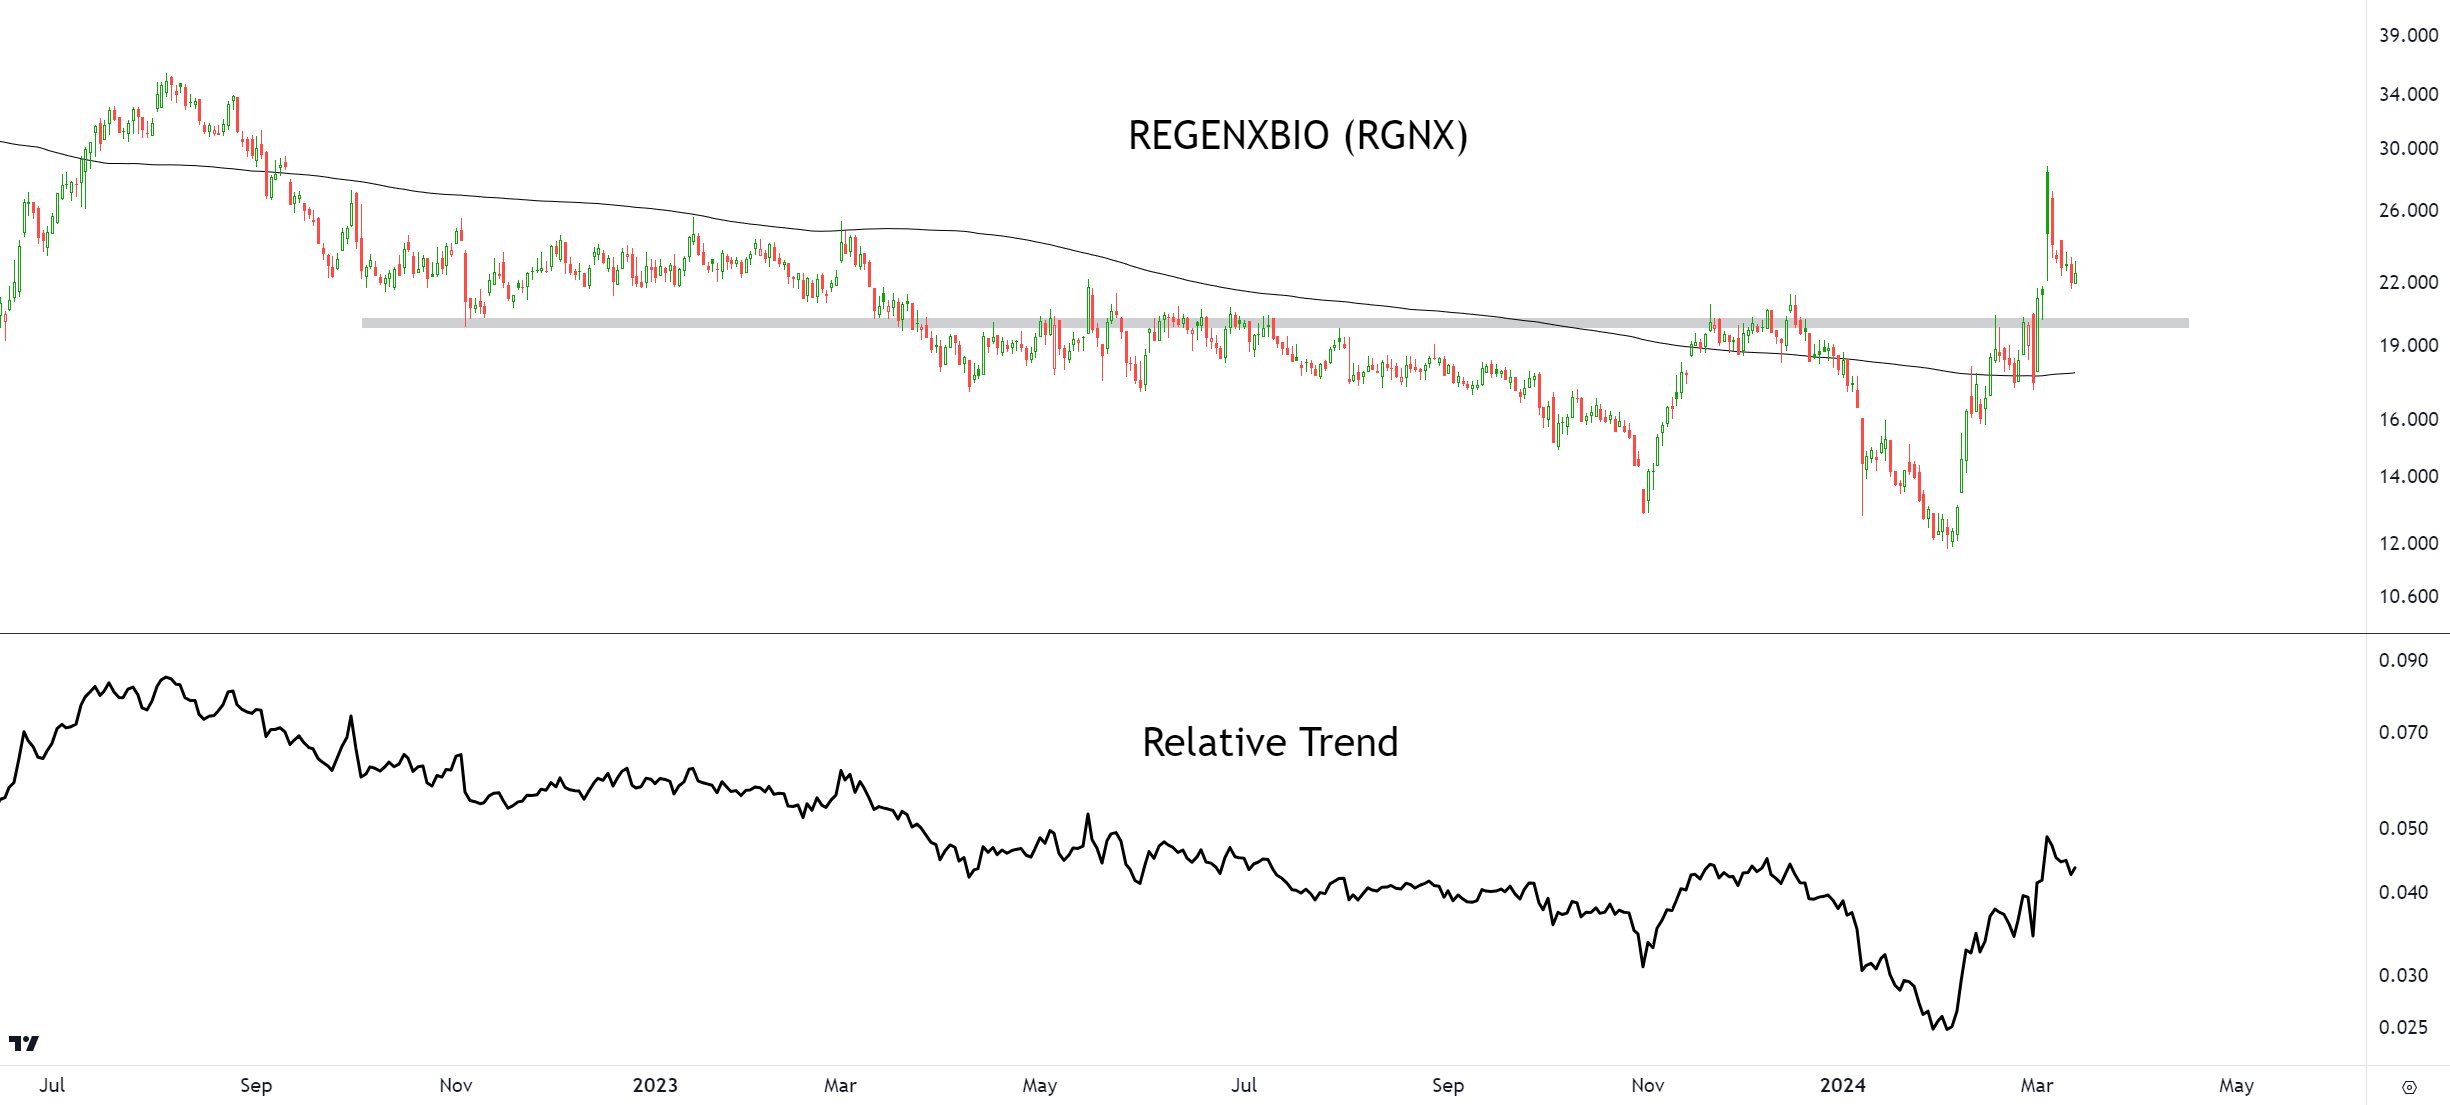Click the 16.000 price axis label
Image resolution: width=2450 pixels, height=1105 pixels.
[x=2408, y=419]
